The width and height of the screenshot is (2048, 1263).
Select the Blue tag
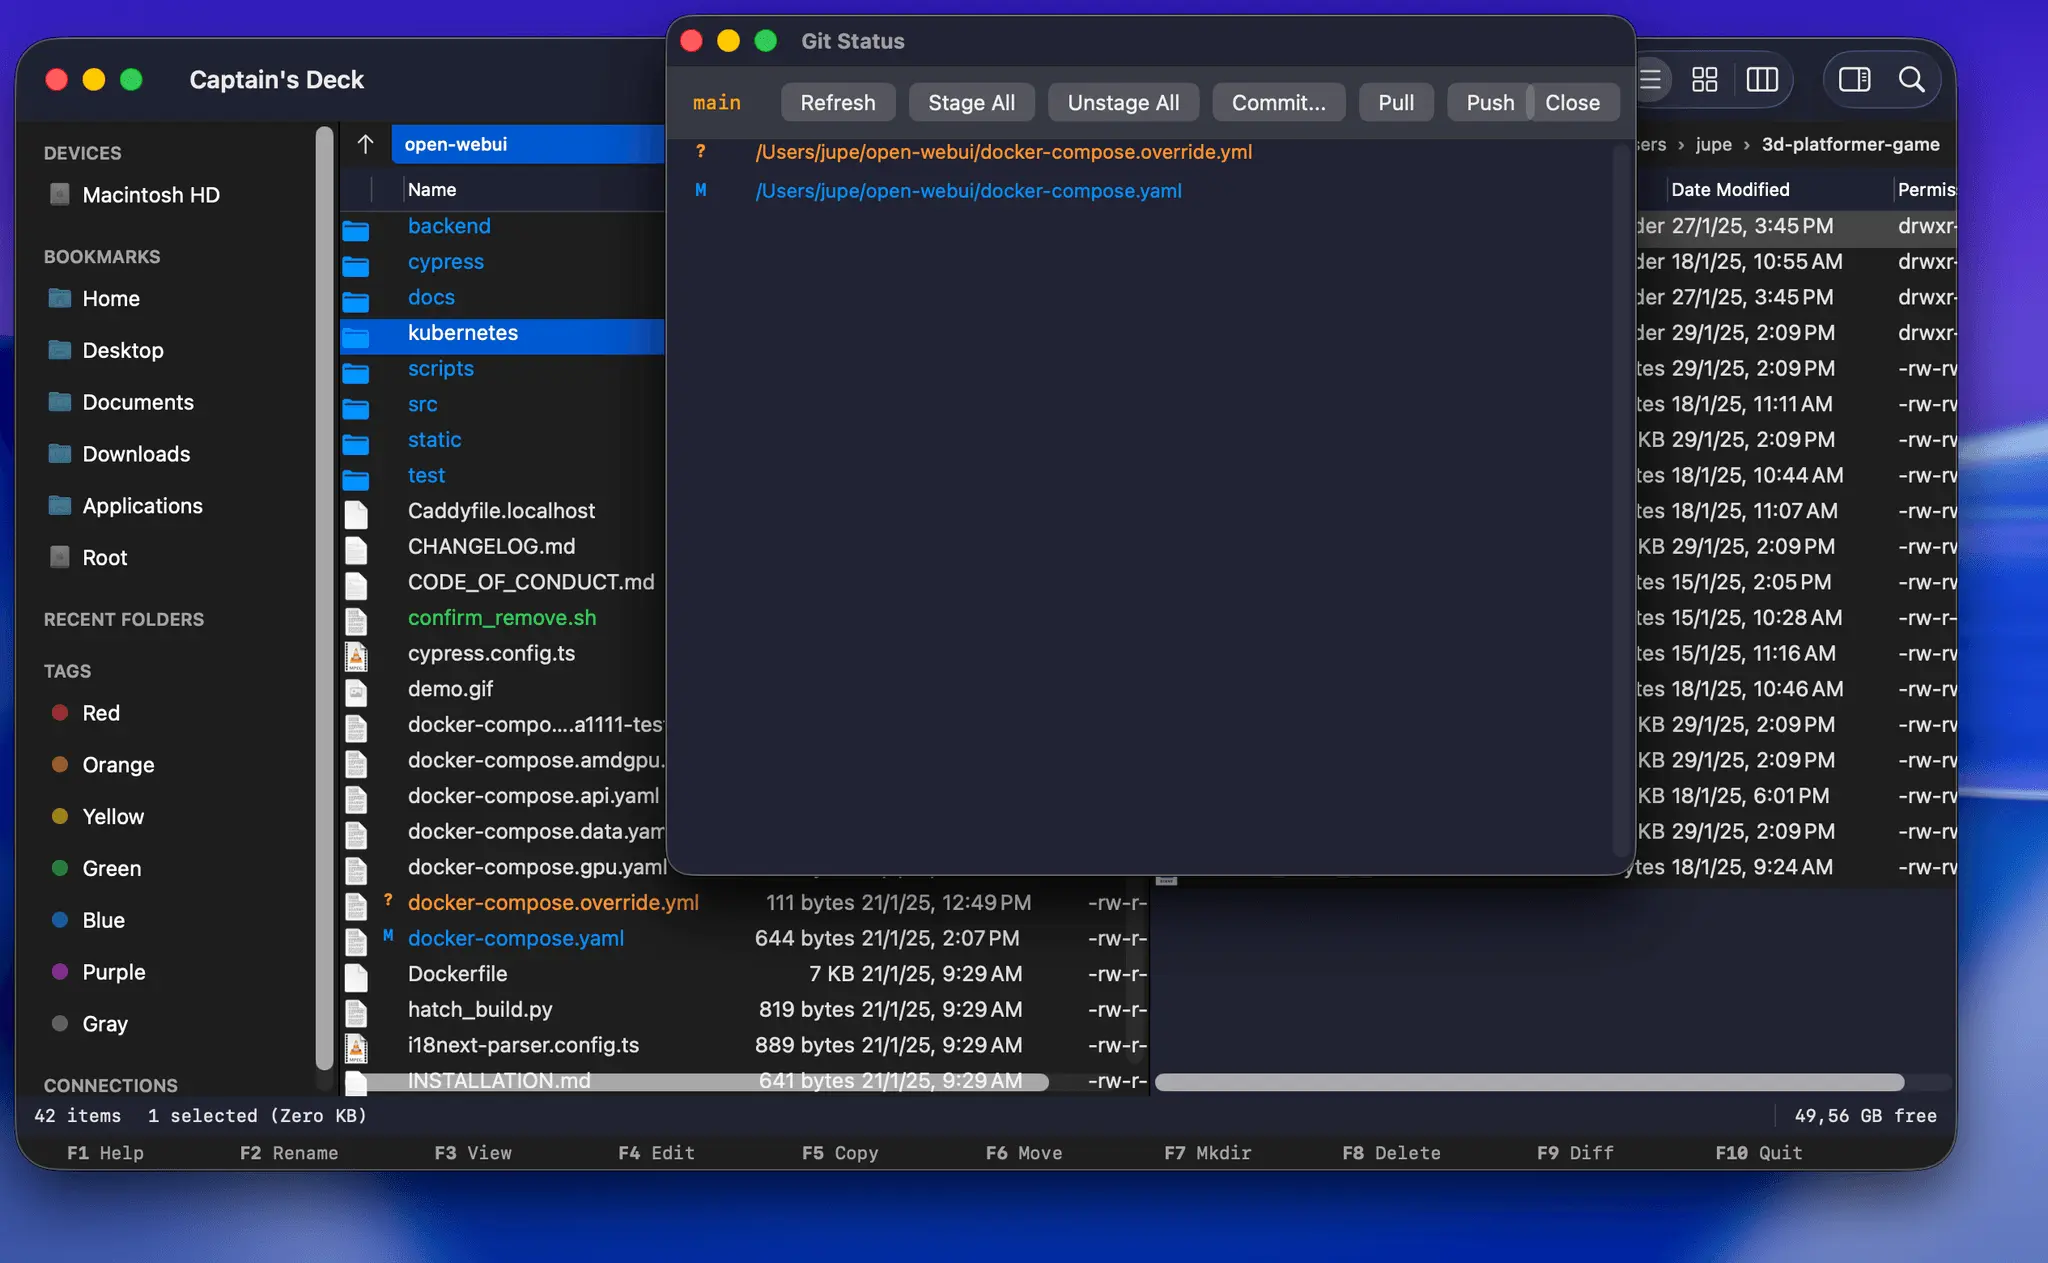pyautogui.click(x=103, y=921)
